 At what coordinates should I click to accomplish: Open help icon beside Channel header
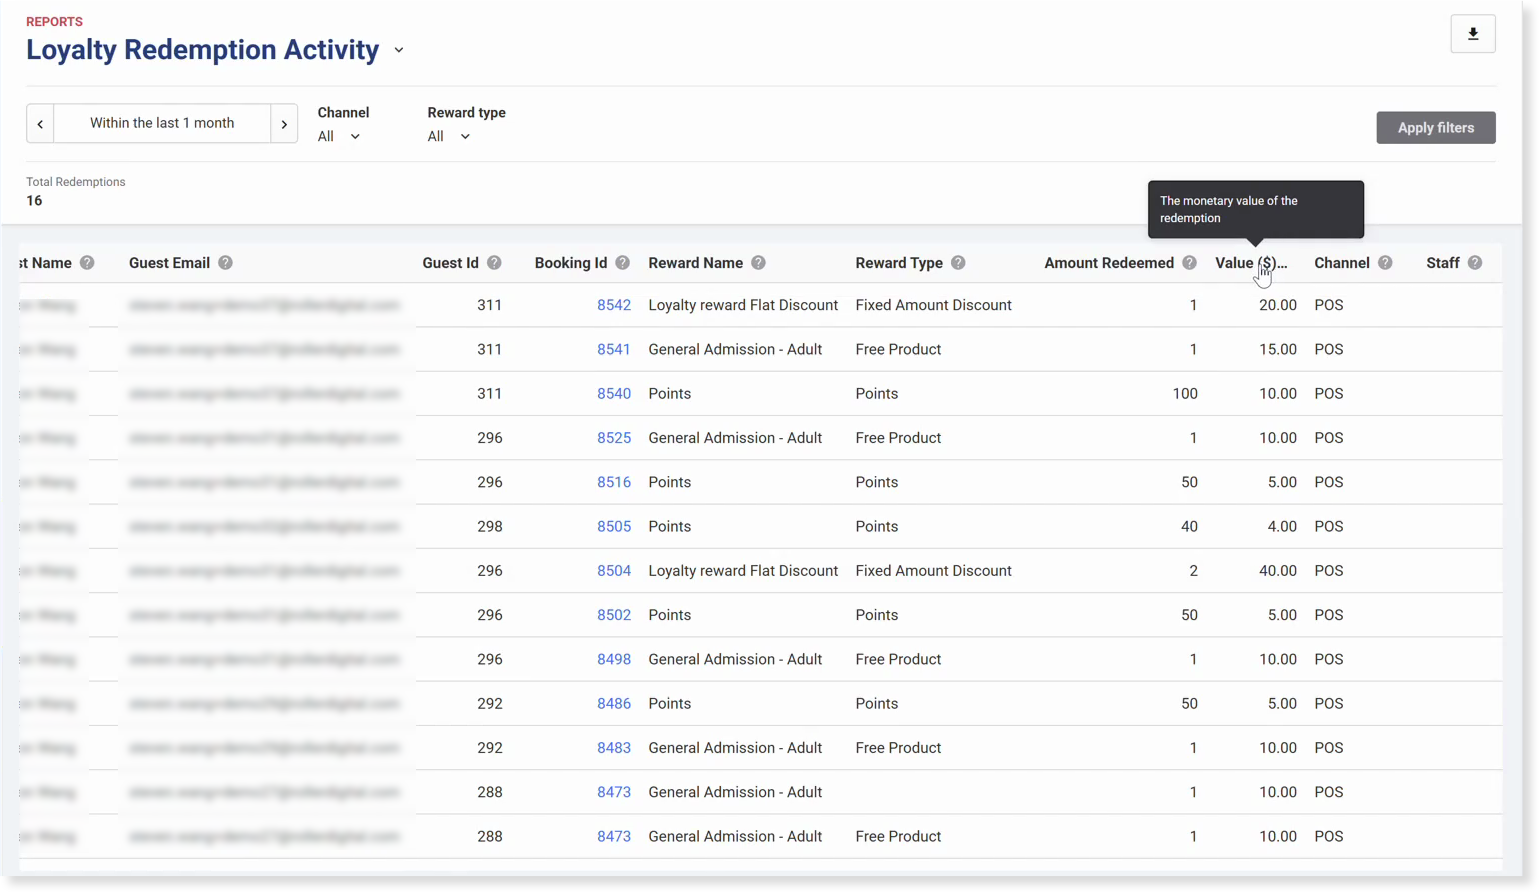(1385, 263)
